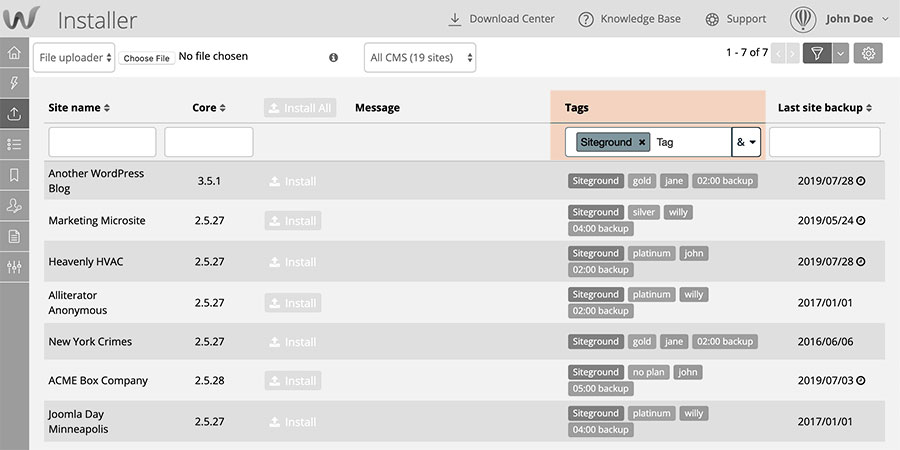This screenshot has width=900, height=450.
Task: Click the Tag filter input
Action: click(691, 142)
